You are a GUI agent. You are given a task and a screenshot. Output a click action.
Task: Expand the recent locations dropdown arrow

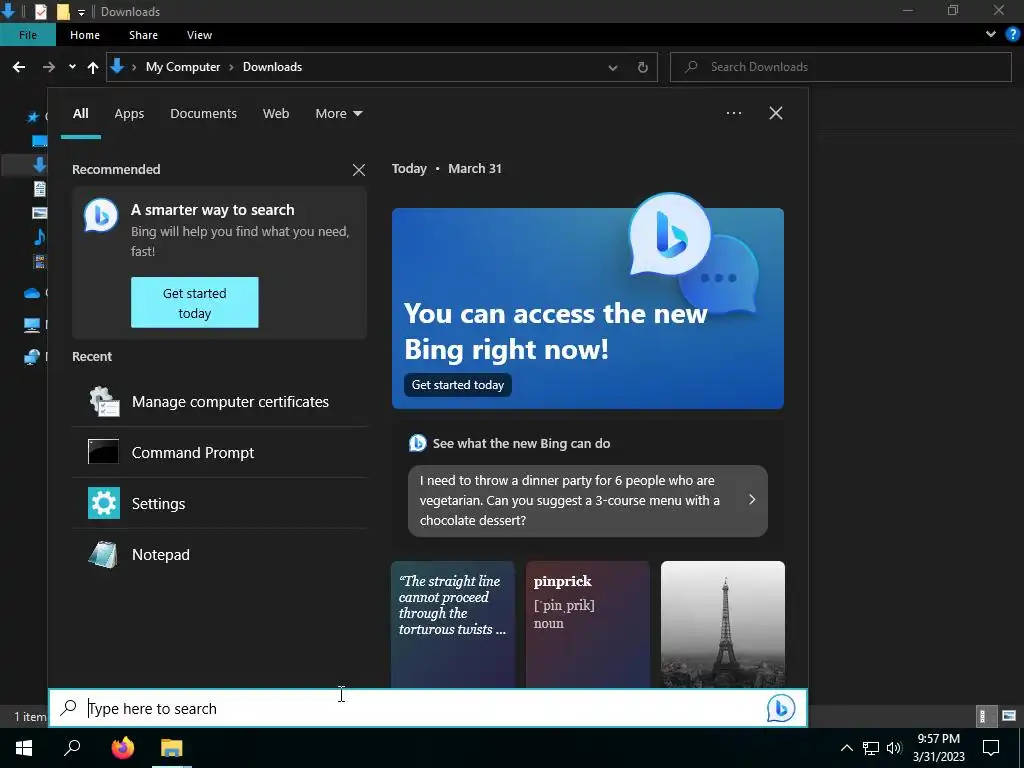click(x=72, y=67)
